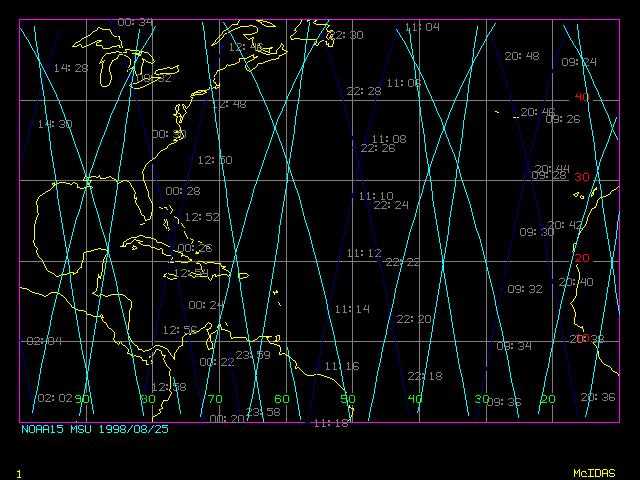This screenshot has height=480, width=640.
Task: Click the 23:59 time label
Action: click(253, 355)
